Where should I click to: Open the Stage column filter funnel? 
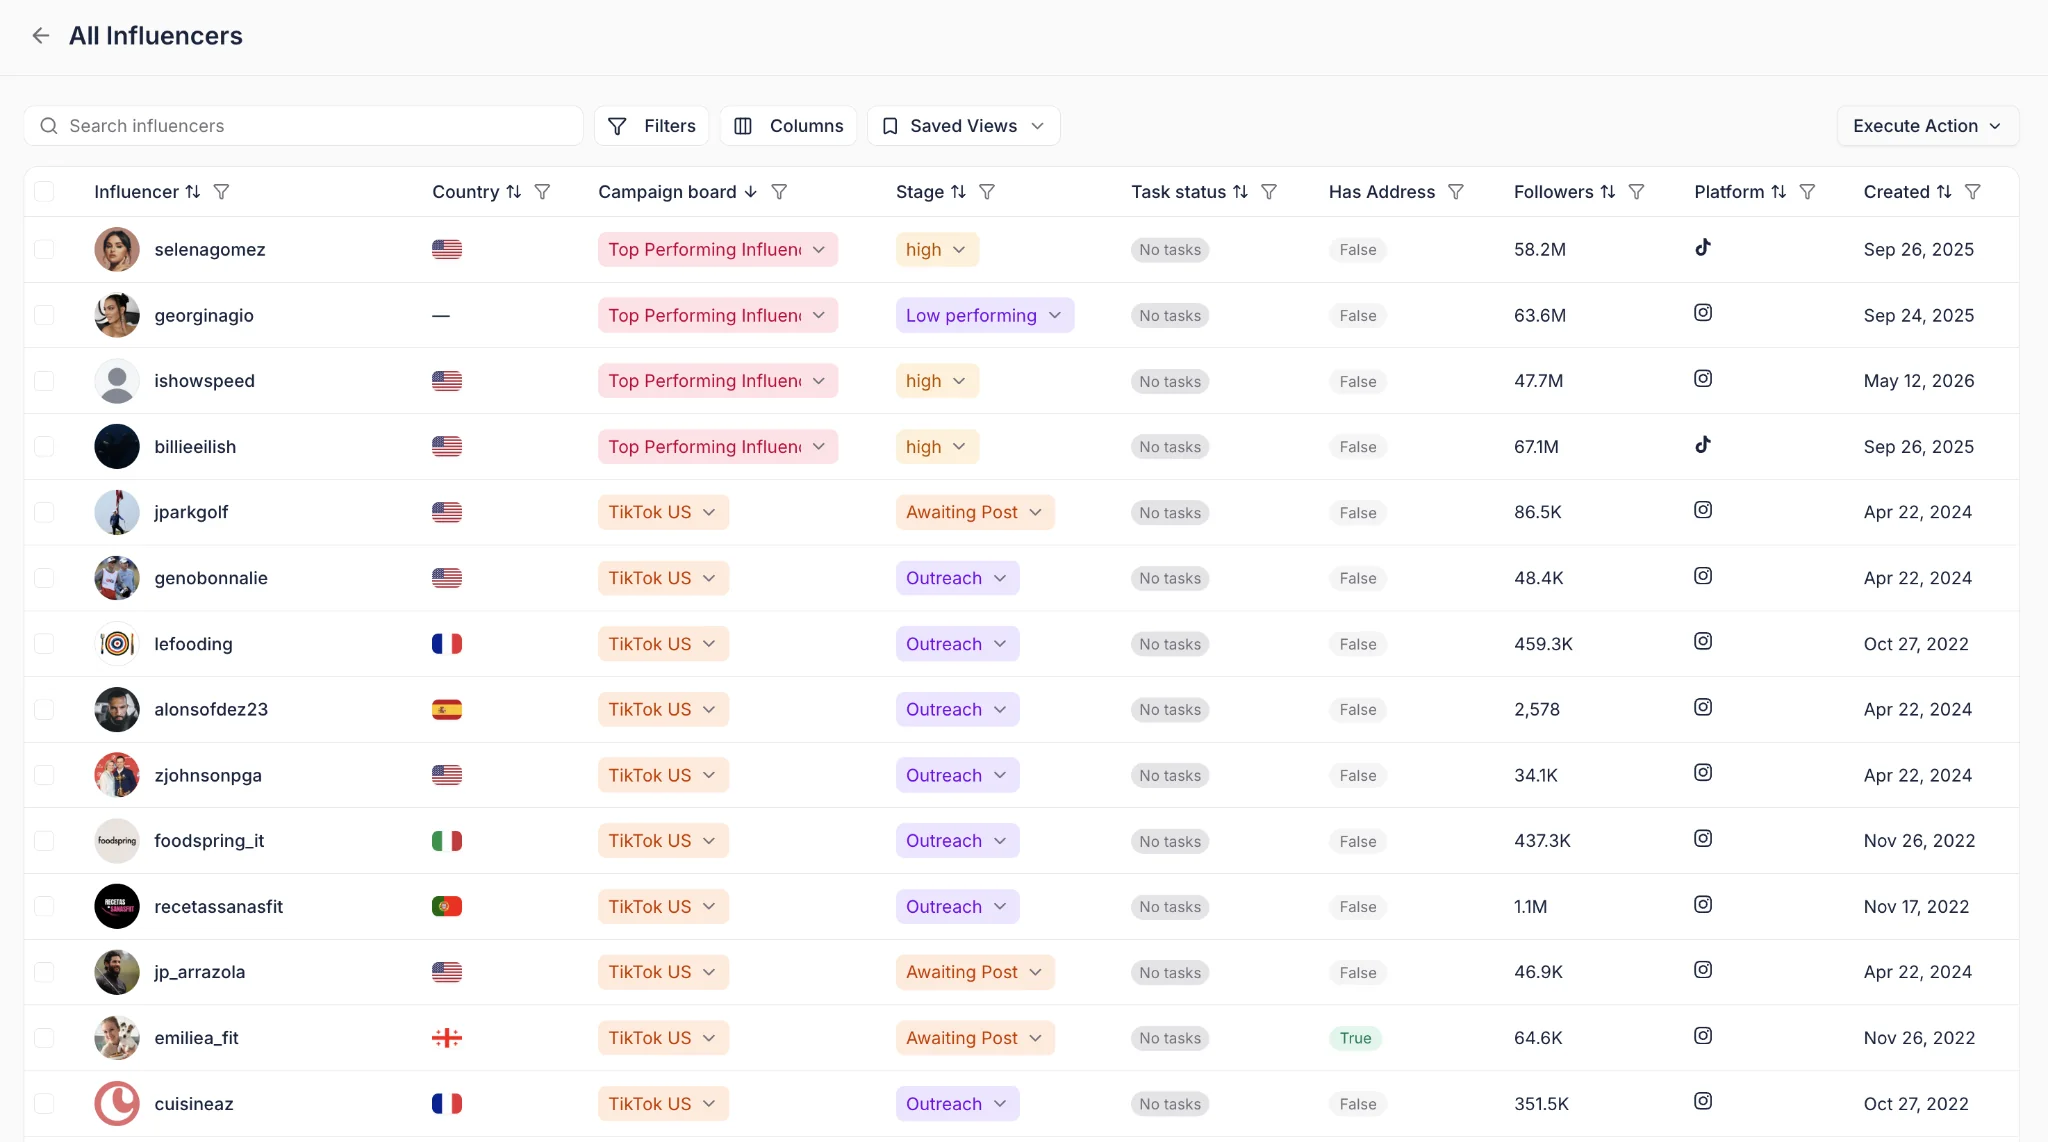987,192
